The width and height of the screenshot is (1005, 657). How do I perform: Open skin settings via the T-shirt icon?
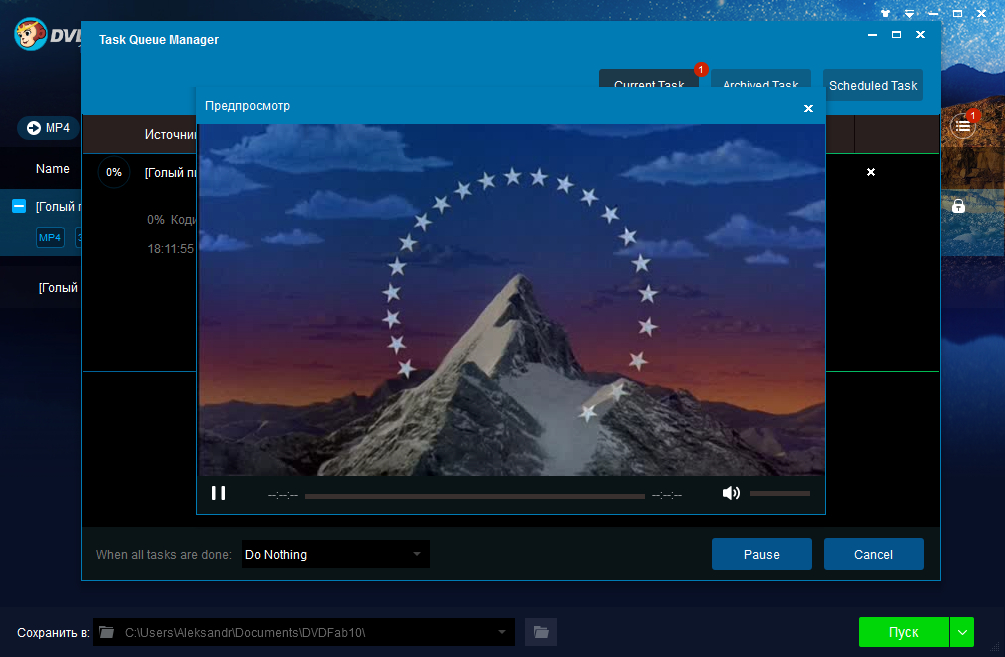885,14
